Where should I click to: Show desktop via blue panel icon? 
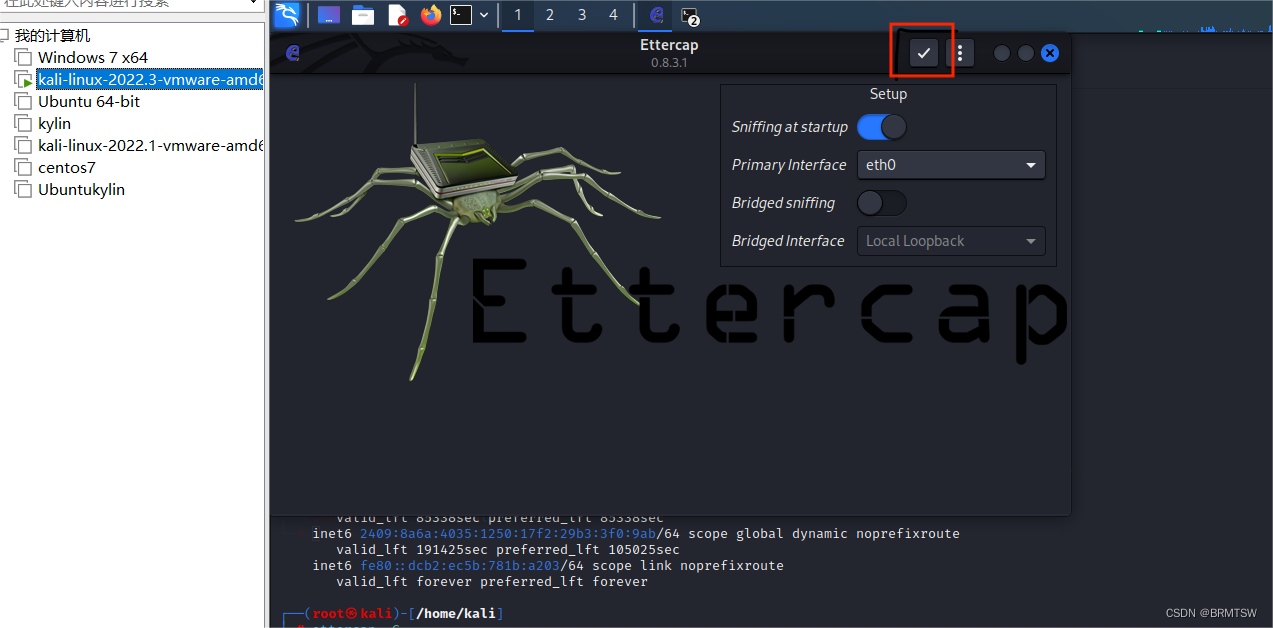(x=329, y=15)
